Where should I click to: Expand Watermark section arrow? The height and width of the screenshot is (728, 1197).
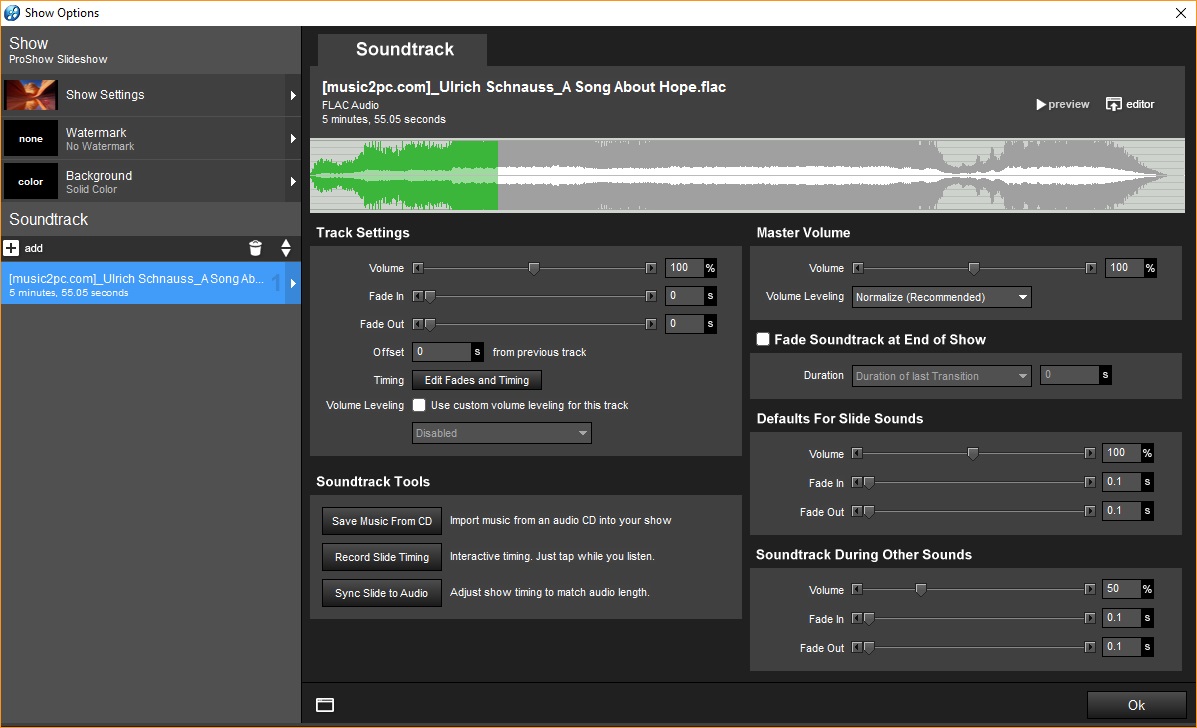point(292,138)
